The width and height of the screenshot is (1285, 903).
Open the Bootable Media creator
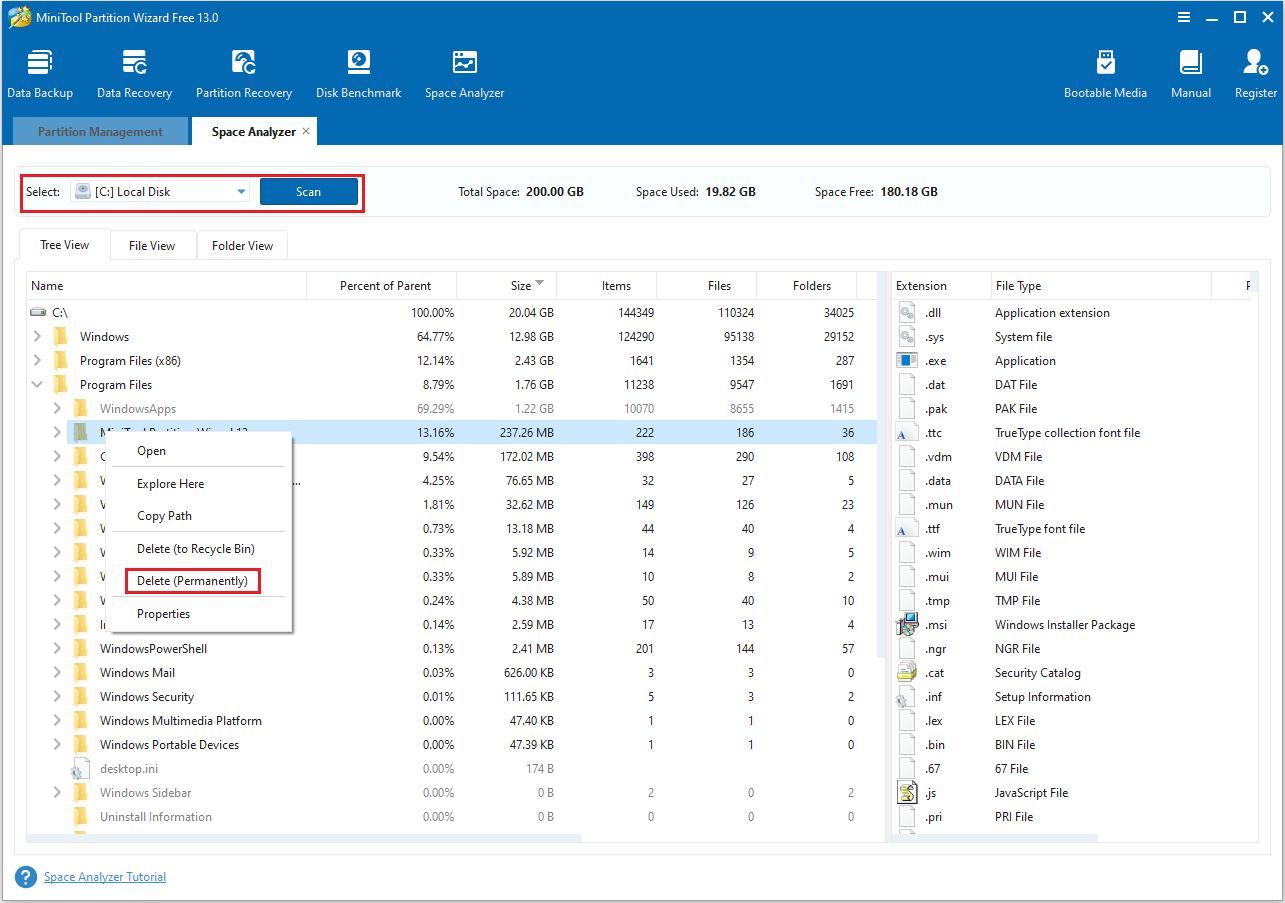(1105, 74)
